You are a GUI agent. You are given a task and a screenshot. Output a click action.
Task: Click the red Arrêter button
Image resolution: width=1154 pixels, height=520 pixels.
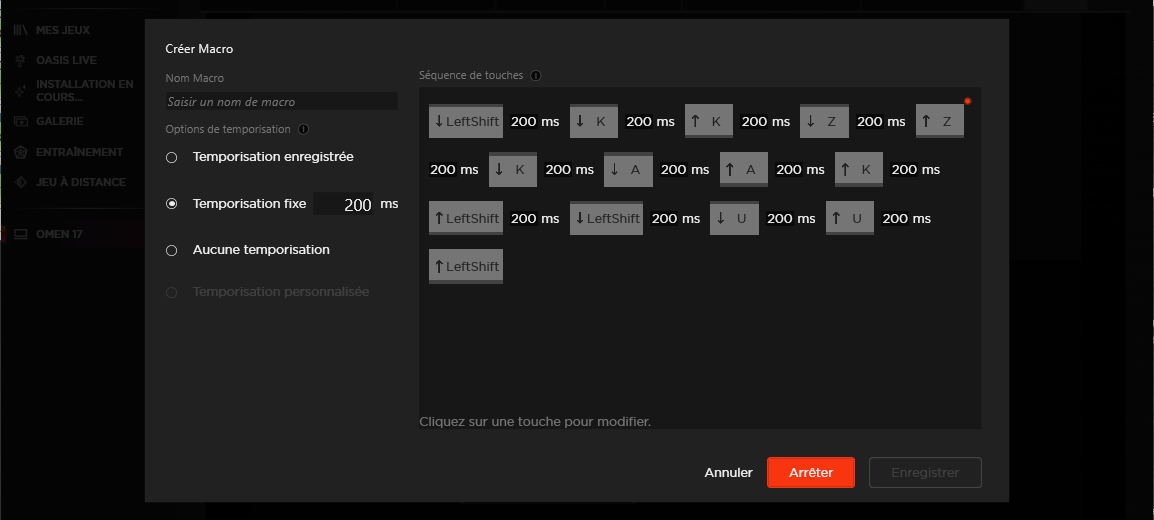click(810, 473)
